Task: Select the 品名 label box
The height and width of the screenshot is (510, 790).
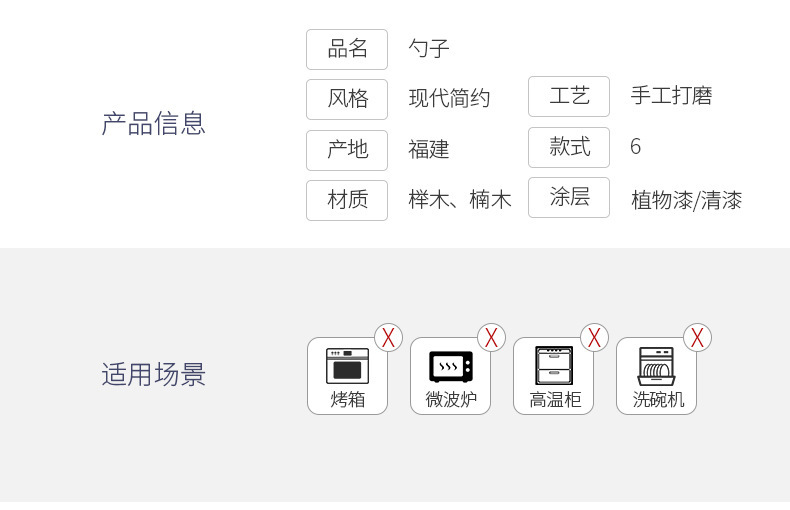Action: (x=347, y=49)
